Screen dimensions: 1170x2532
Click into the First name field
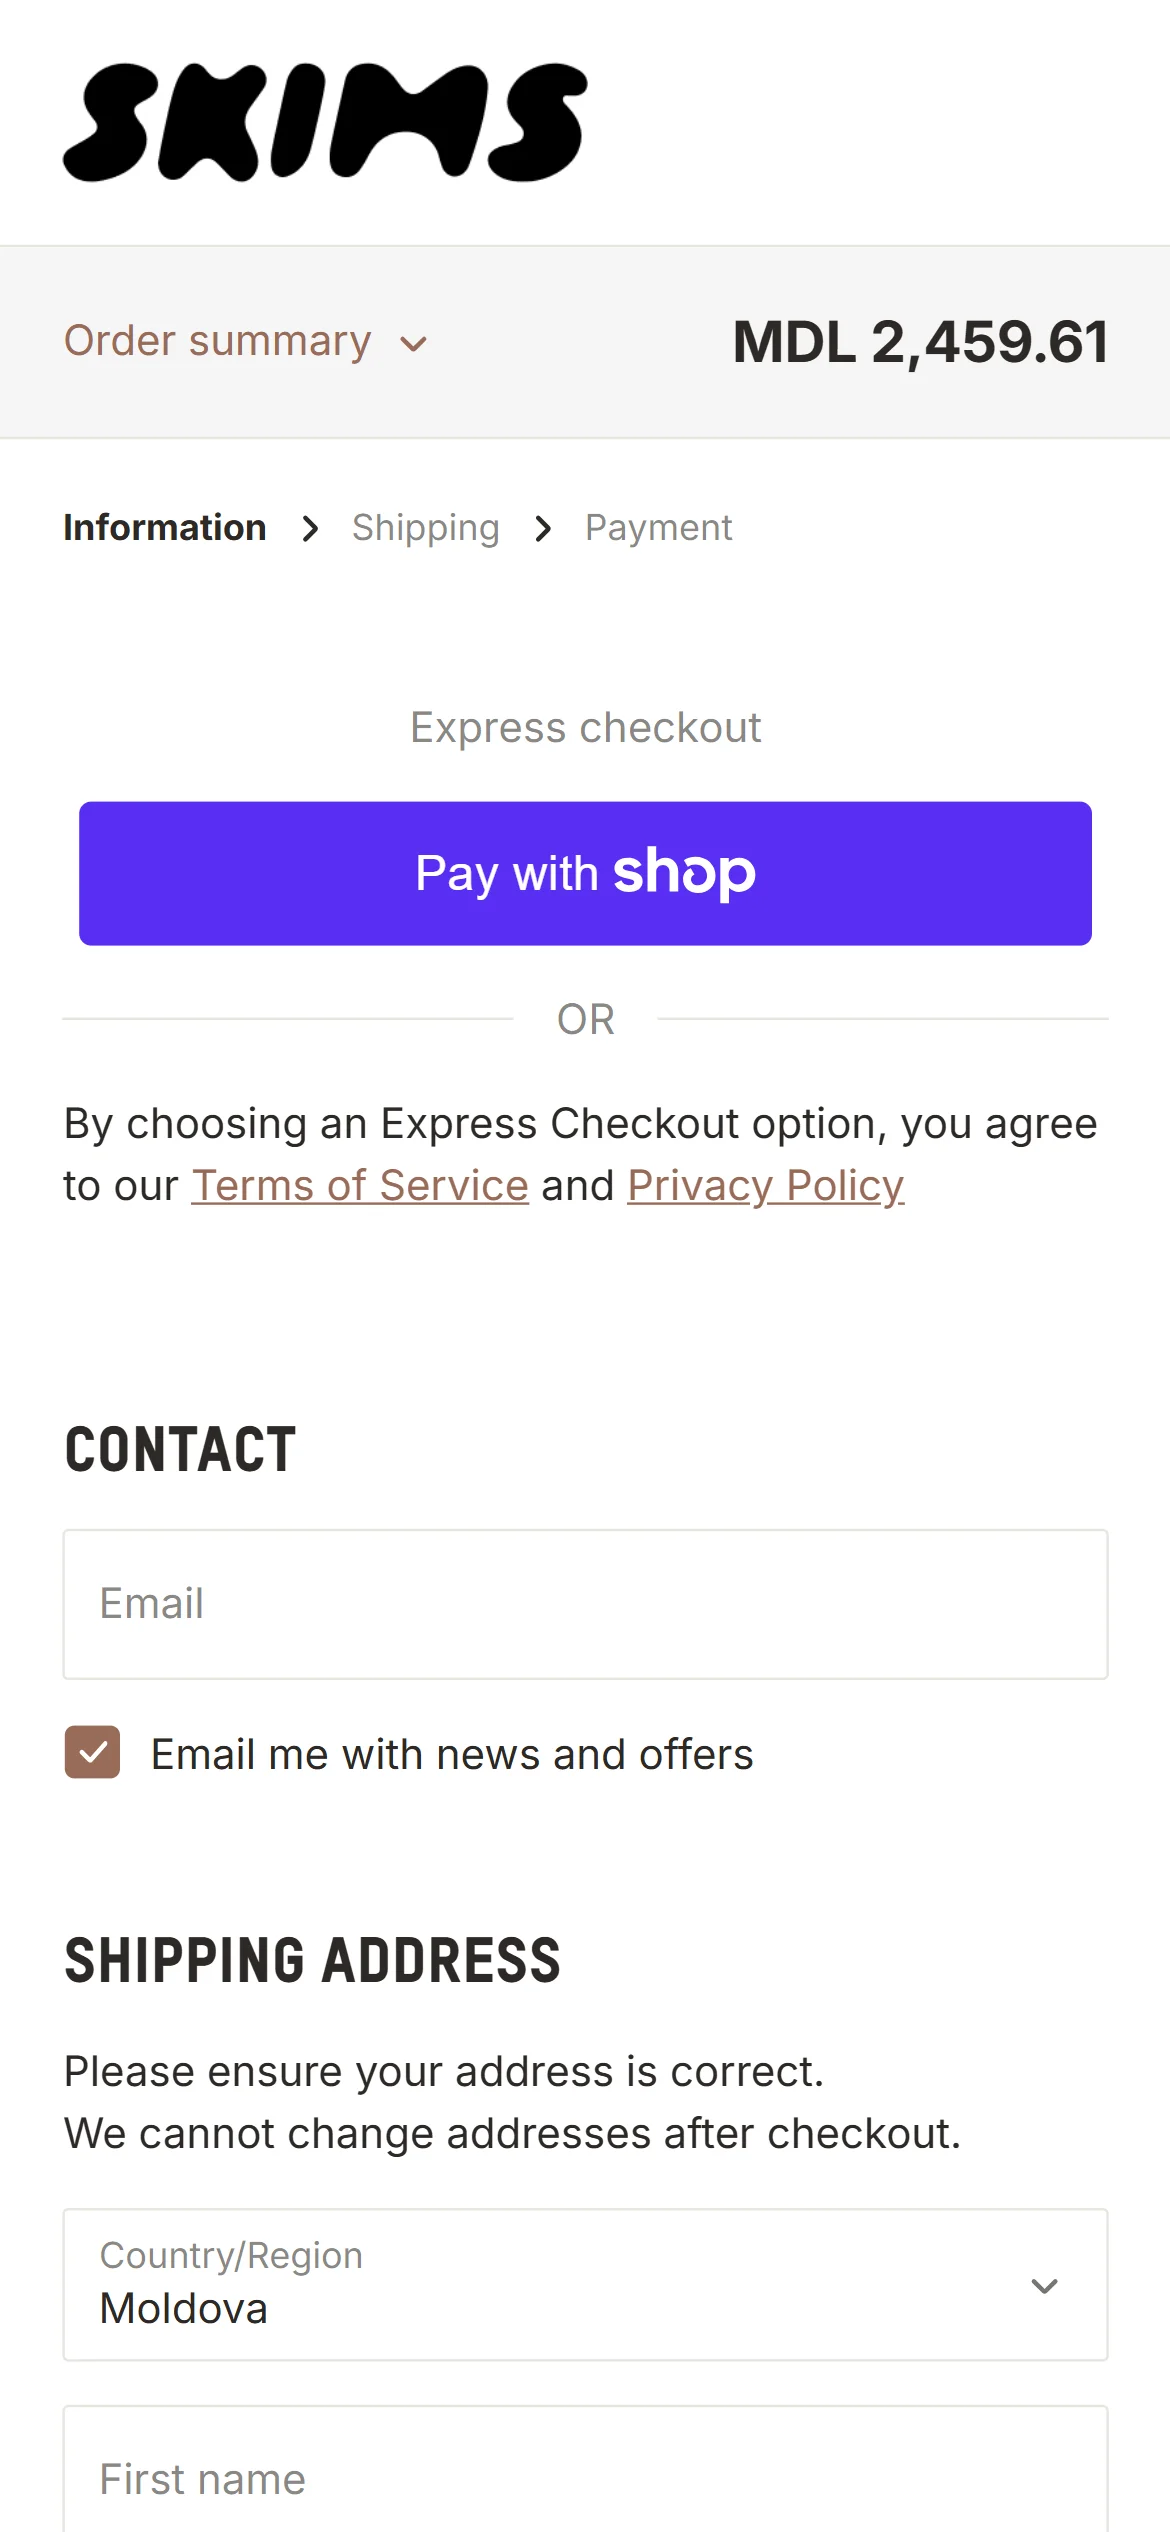(585, 2478)
